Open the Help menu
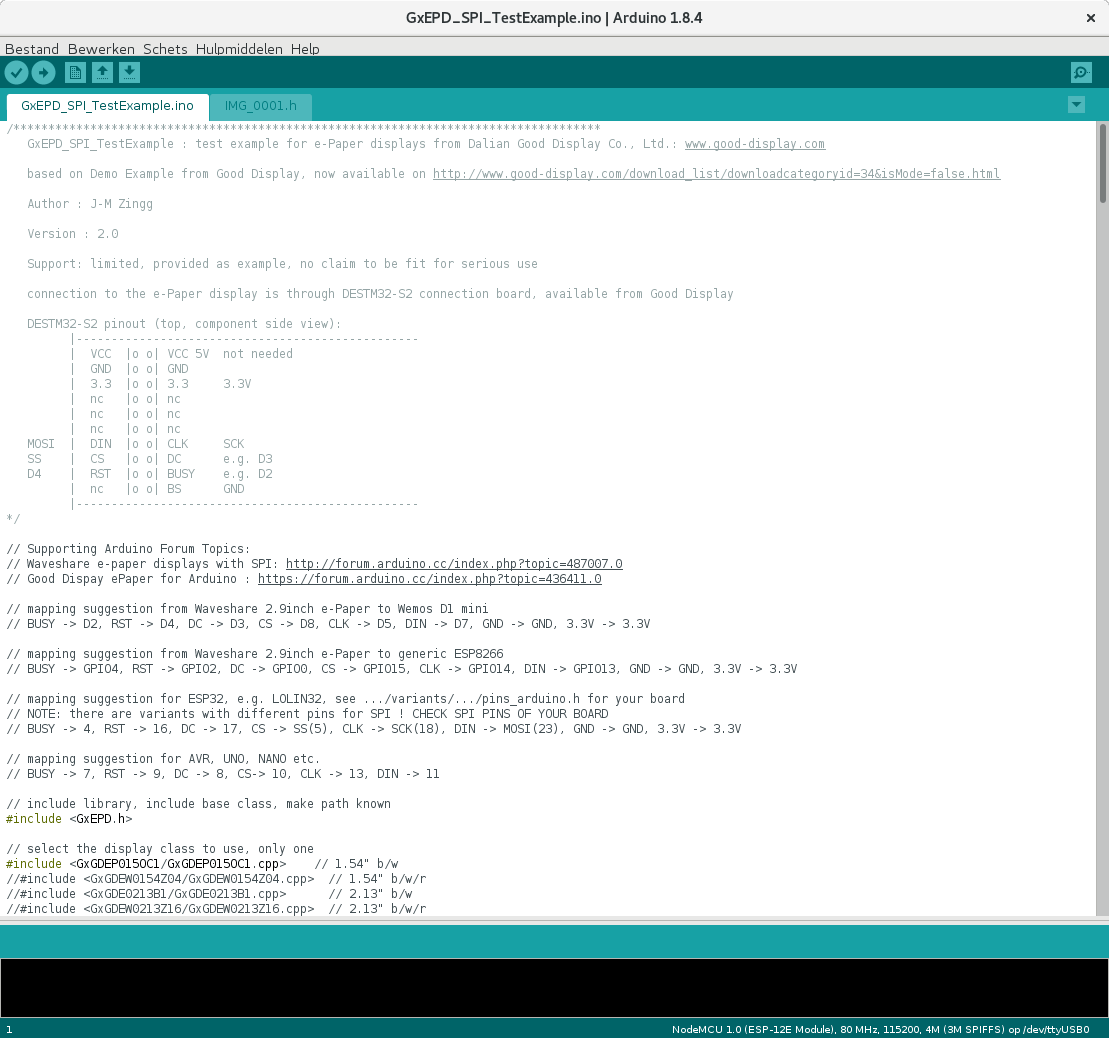The height and width of the screenshot is (1038, 1109). (x=305, y=49)
